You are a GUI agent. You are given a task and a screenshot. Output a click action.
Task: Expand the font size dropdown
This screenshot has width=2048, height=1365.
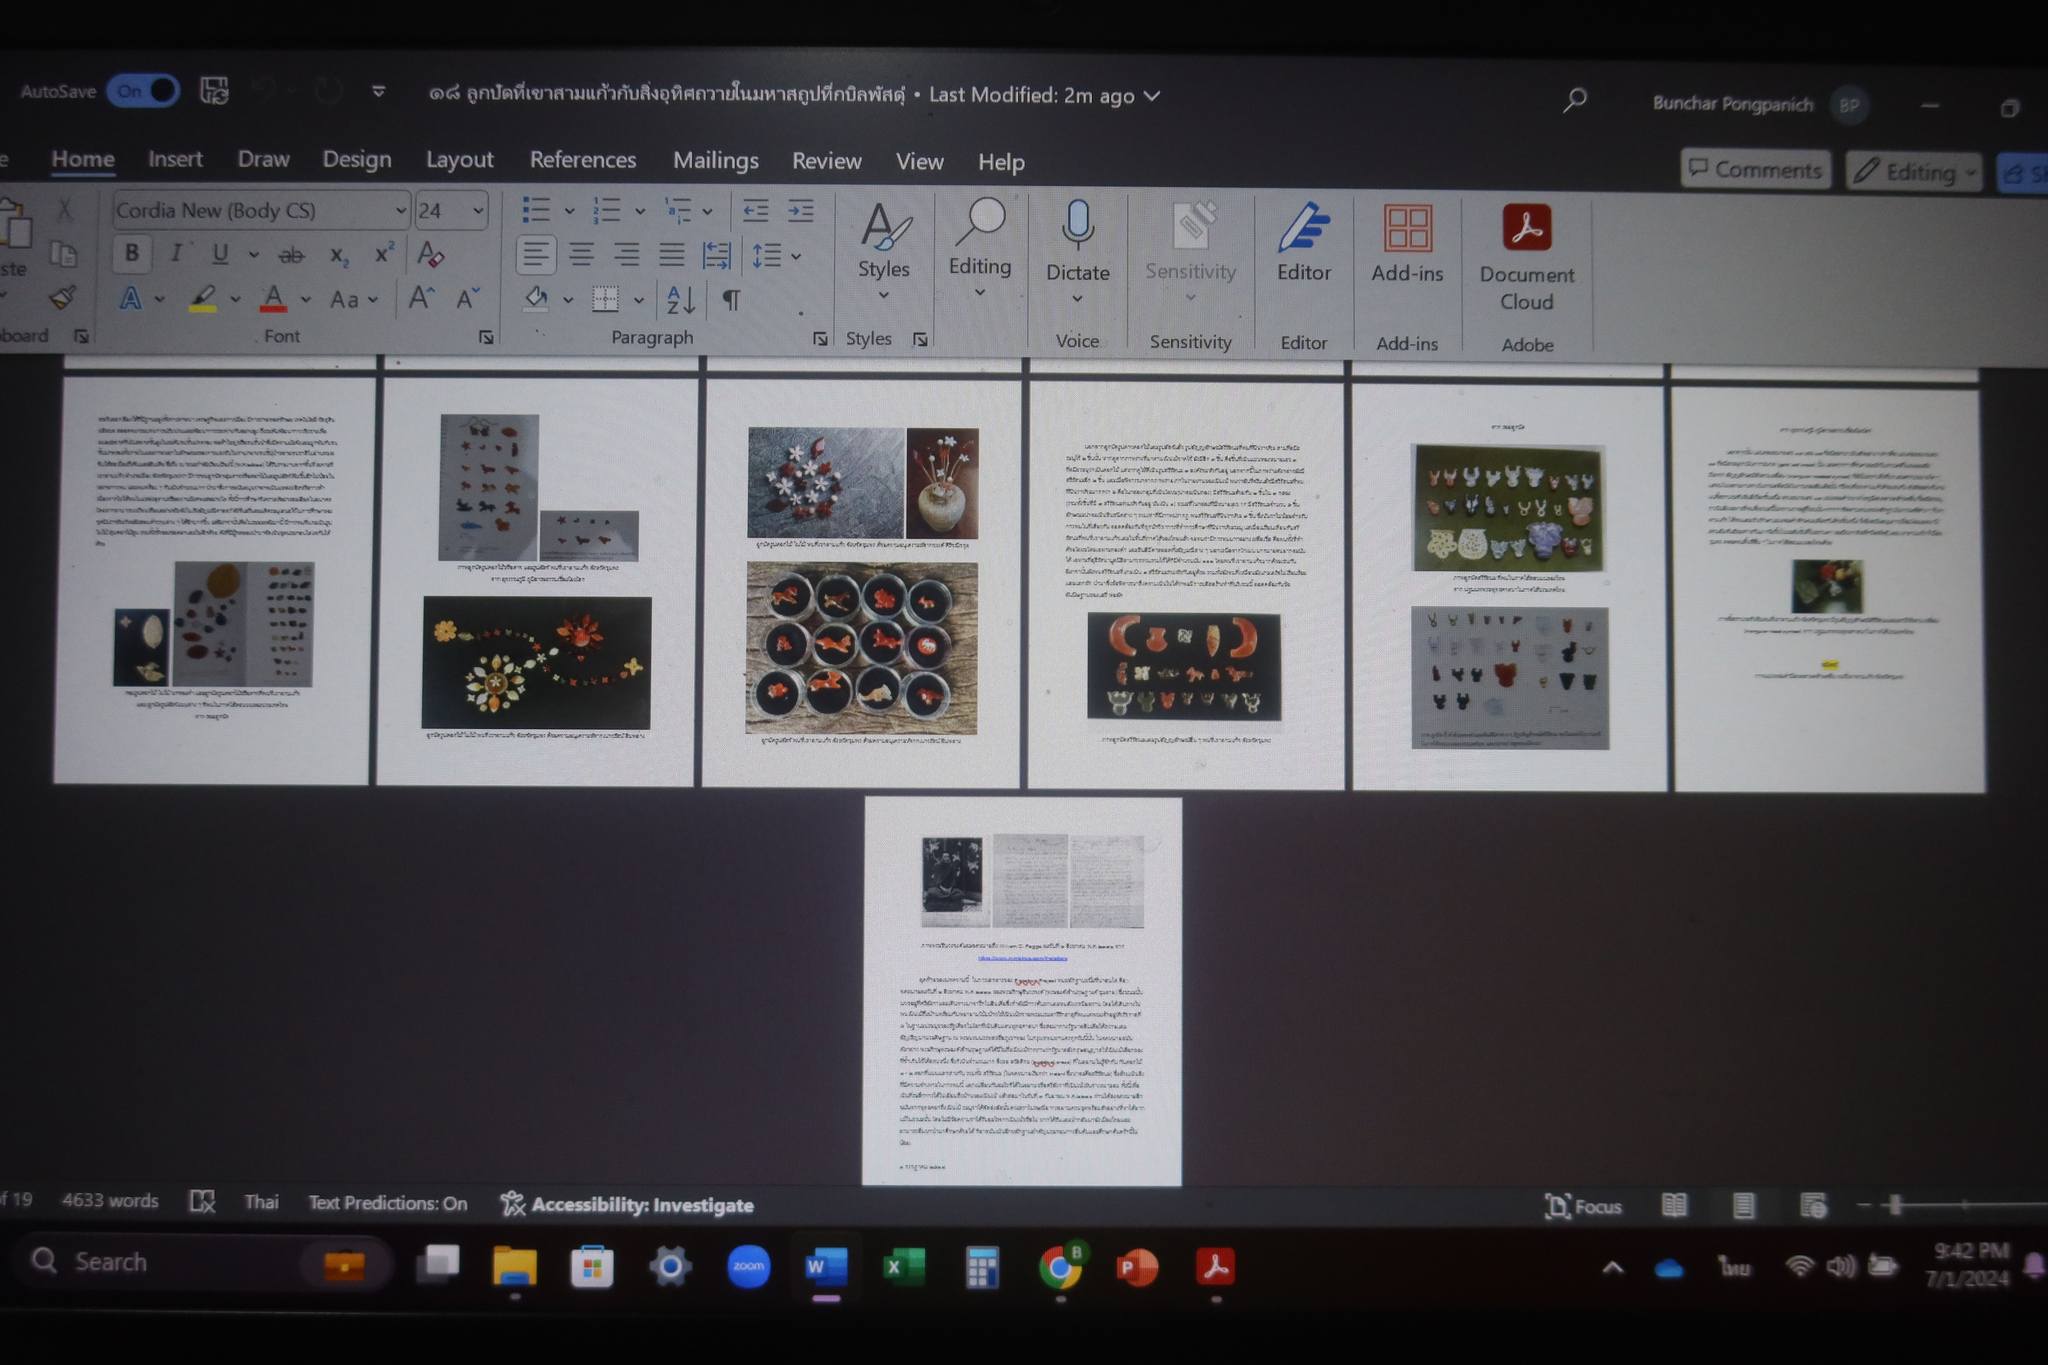[478, 210]
